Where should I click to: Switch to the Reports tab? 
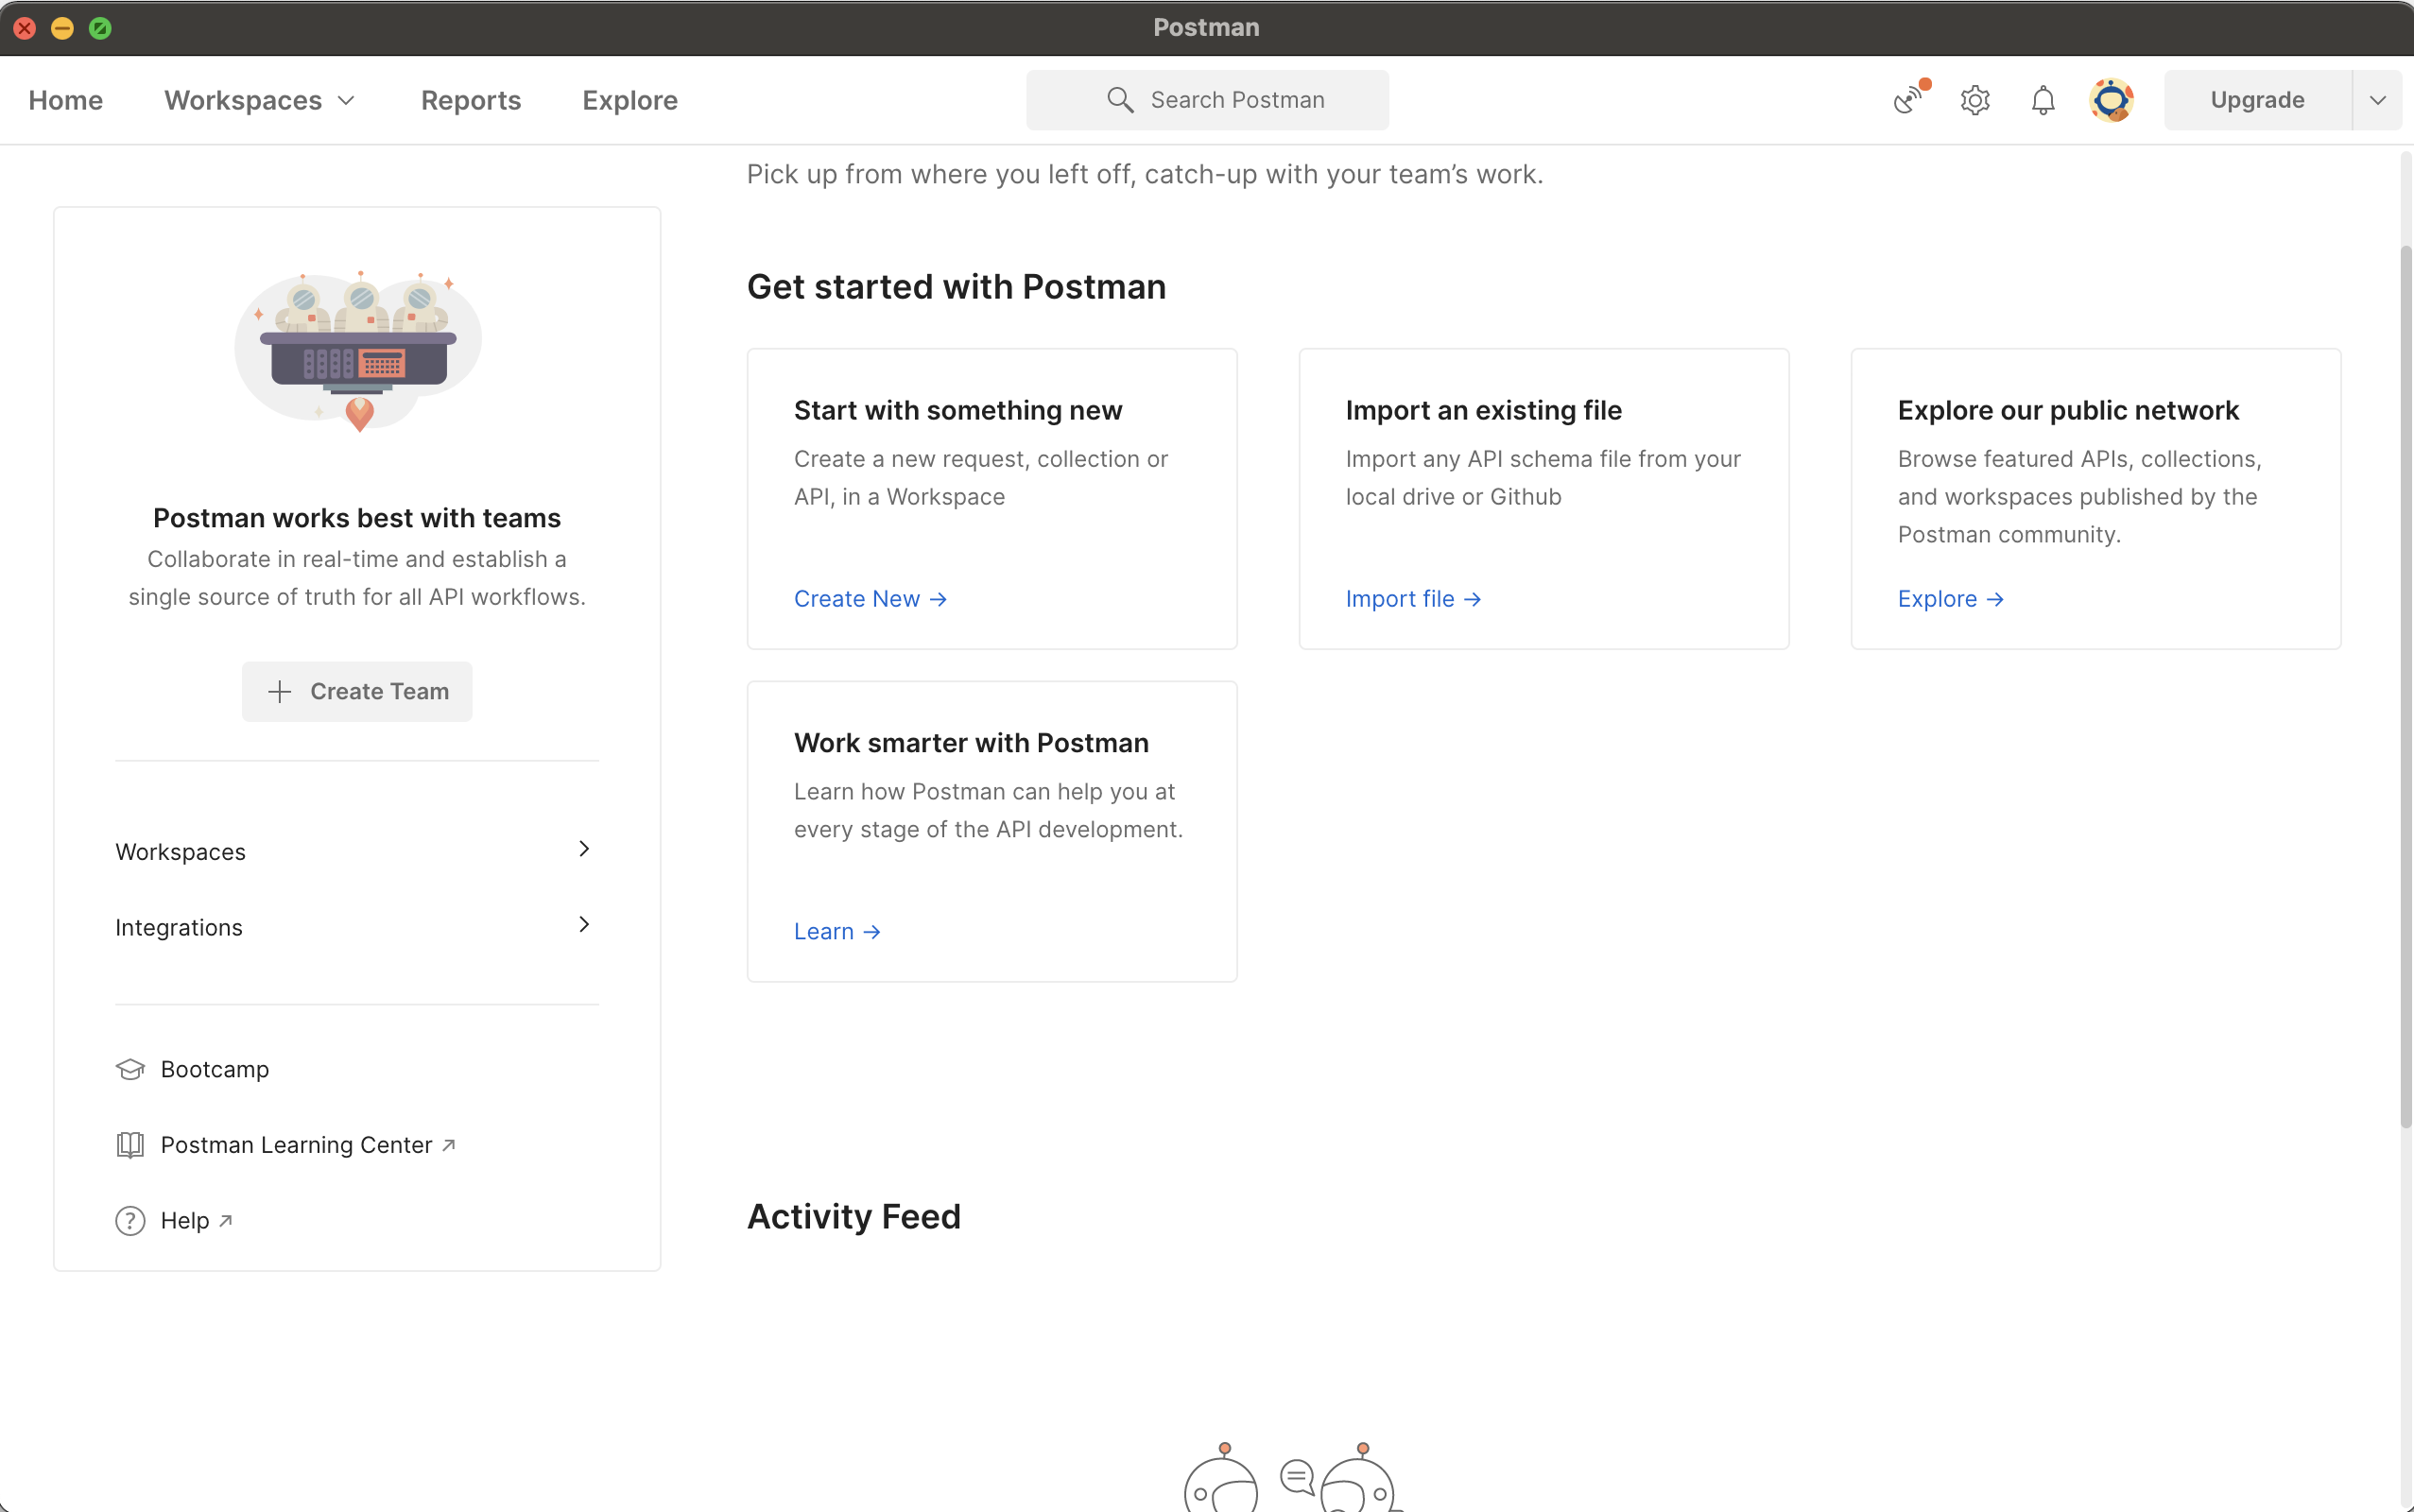471,100
